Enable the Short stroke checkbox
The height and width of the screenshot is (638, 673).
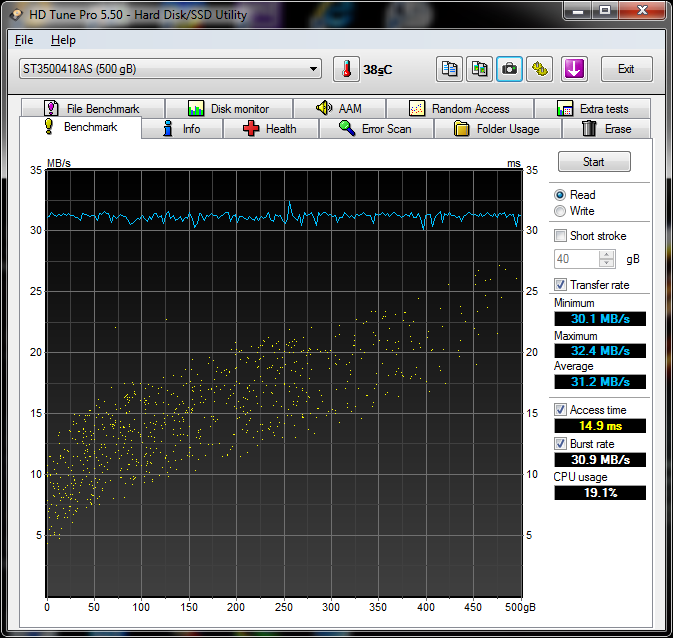pyautogui.click(x=561, y=236)
